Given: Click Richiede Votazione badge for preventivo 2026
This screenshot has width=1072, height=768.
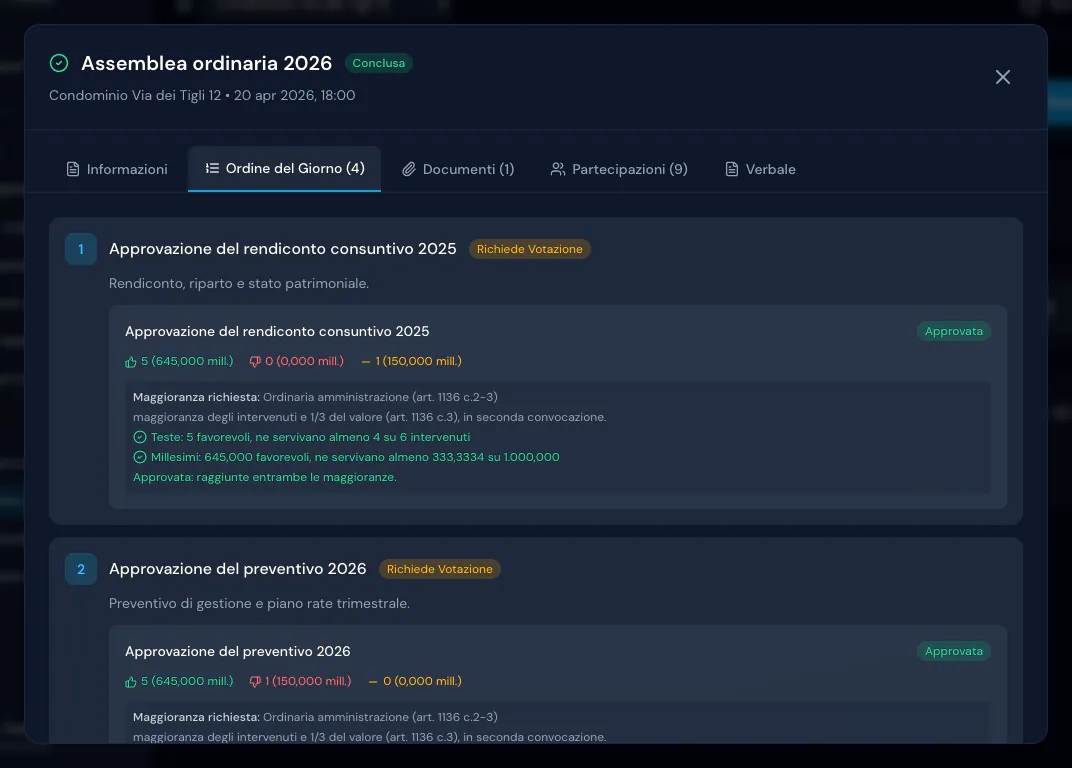Looking at the screenshot, I should (x=440, y=569).
